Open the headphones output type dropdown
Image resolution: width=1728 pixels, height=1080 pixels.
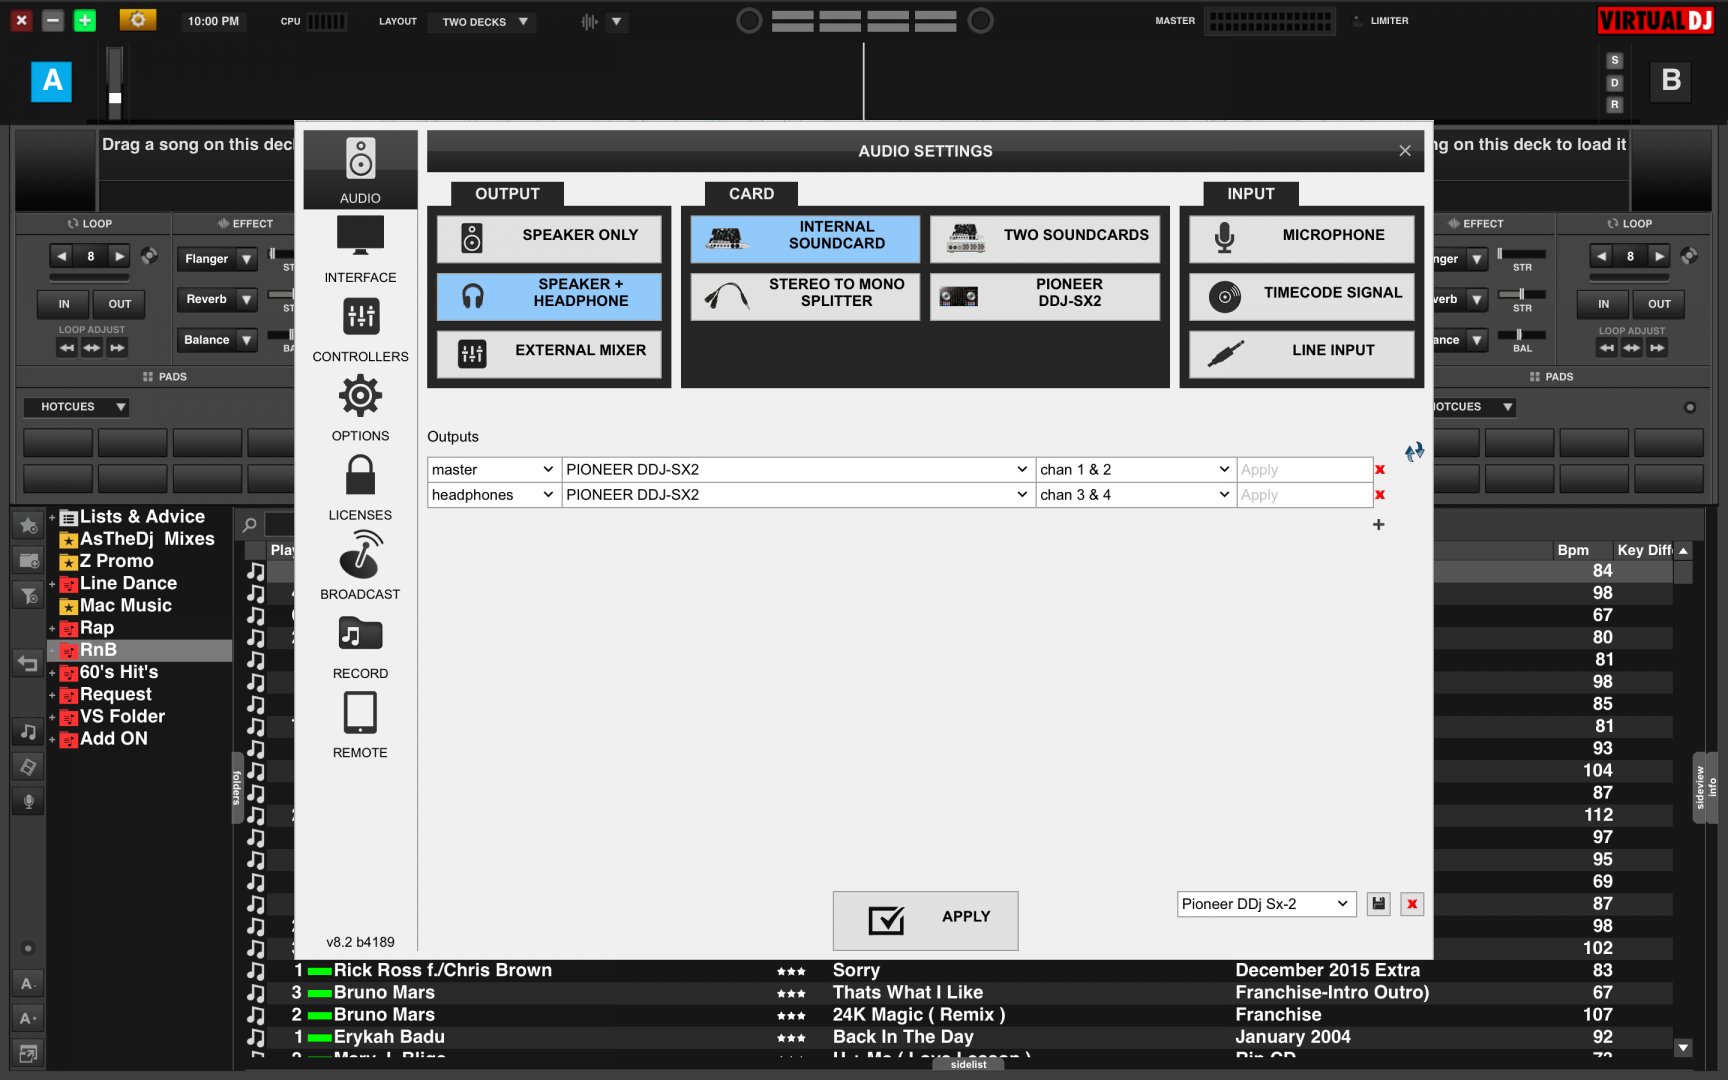tap(494, 495)
